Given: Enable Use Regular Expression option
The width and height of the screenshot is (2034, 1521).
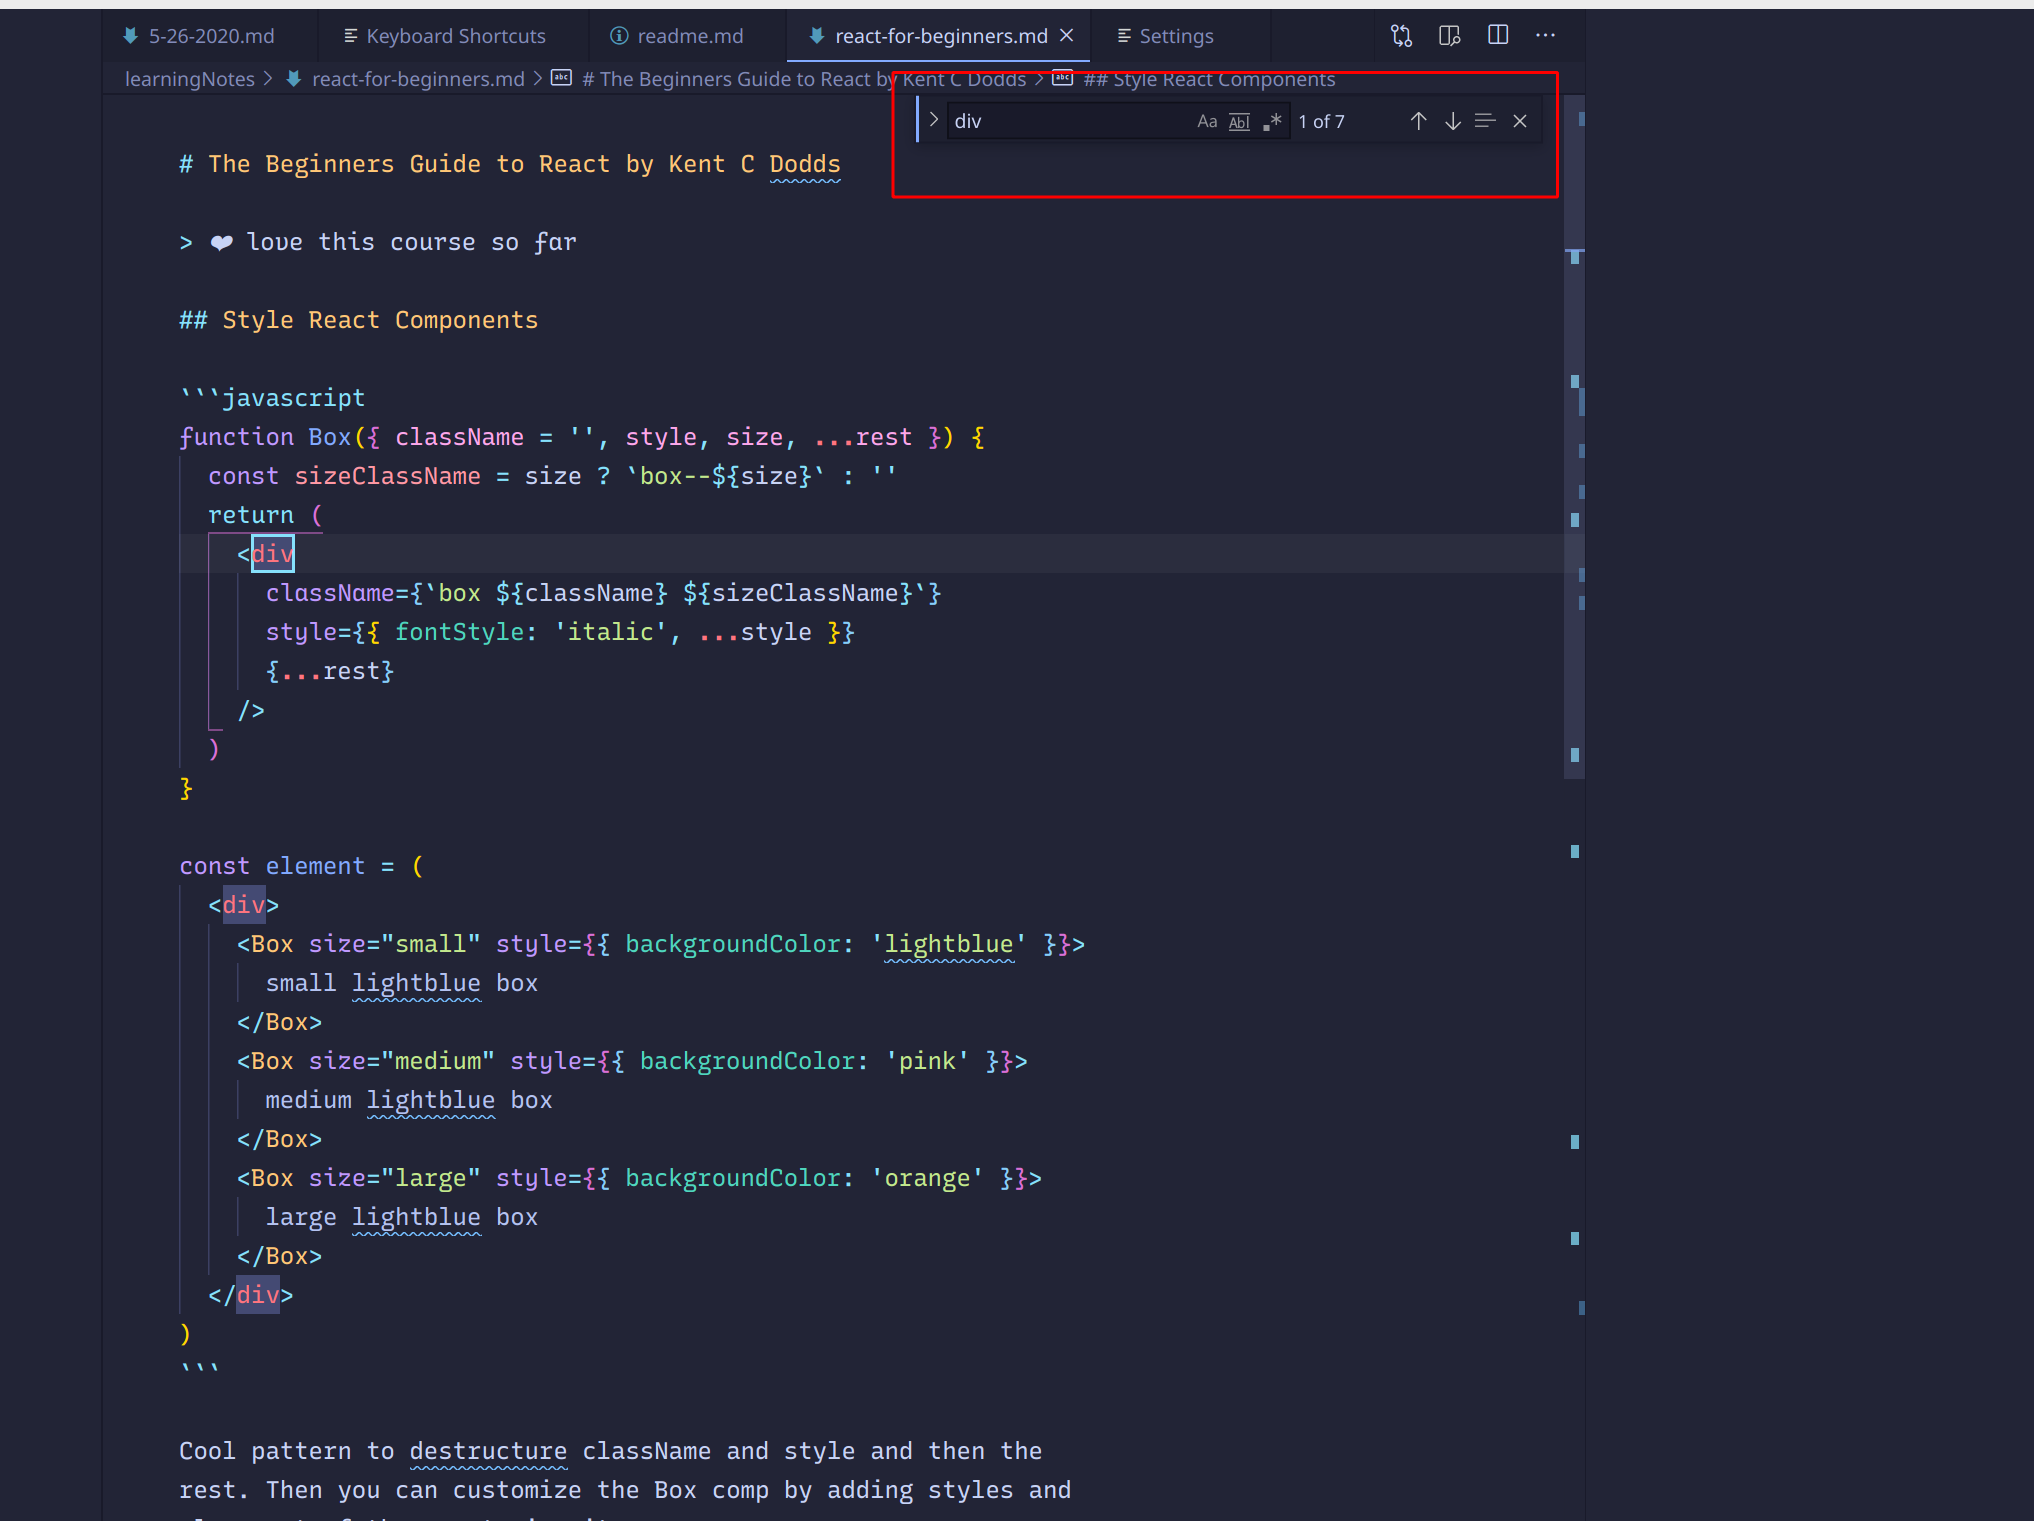Looking at the screenshot, I should point(1272,121).
